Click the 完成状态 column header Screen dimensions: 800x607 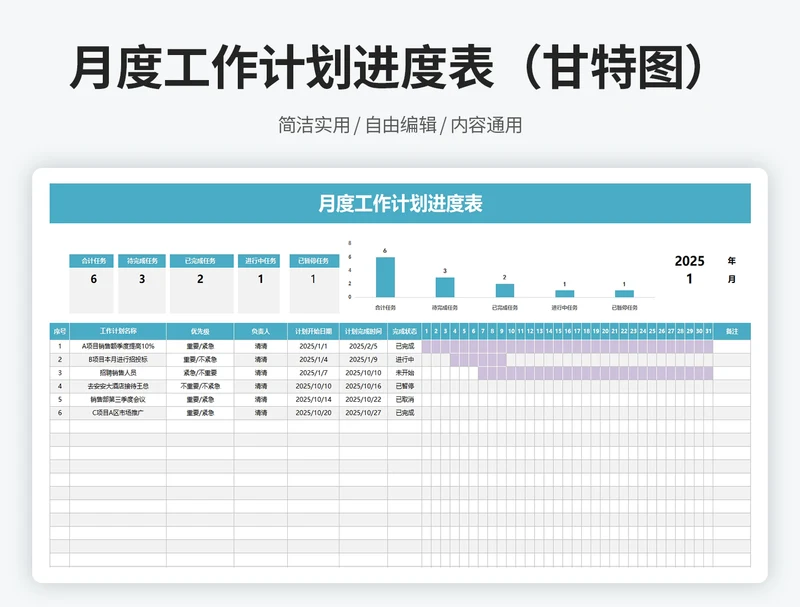(405, 331)
